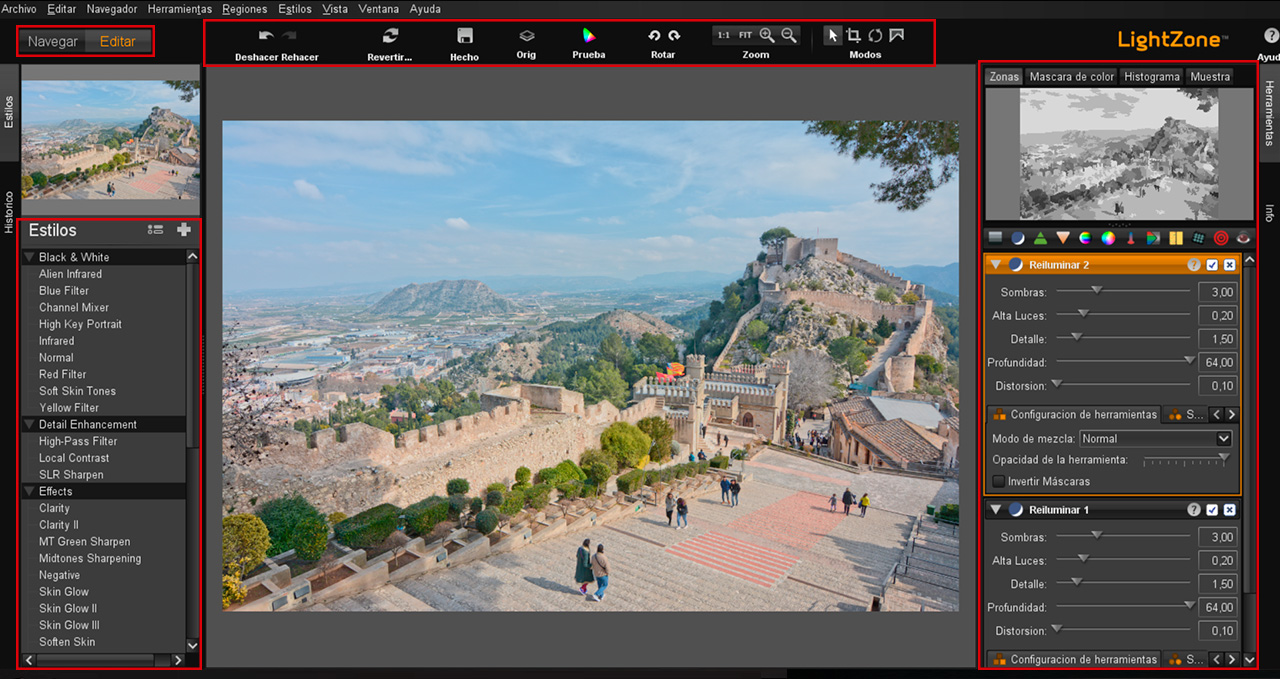Open the Red-Eye removal tool
Image resolution: width=1280 pixels, height=679 pixels.
[1245, 237]
